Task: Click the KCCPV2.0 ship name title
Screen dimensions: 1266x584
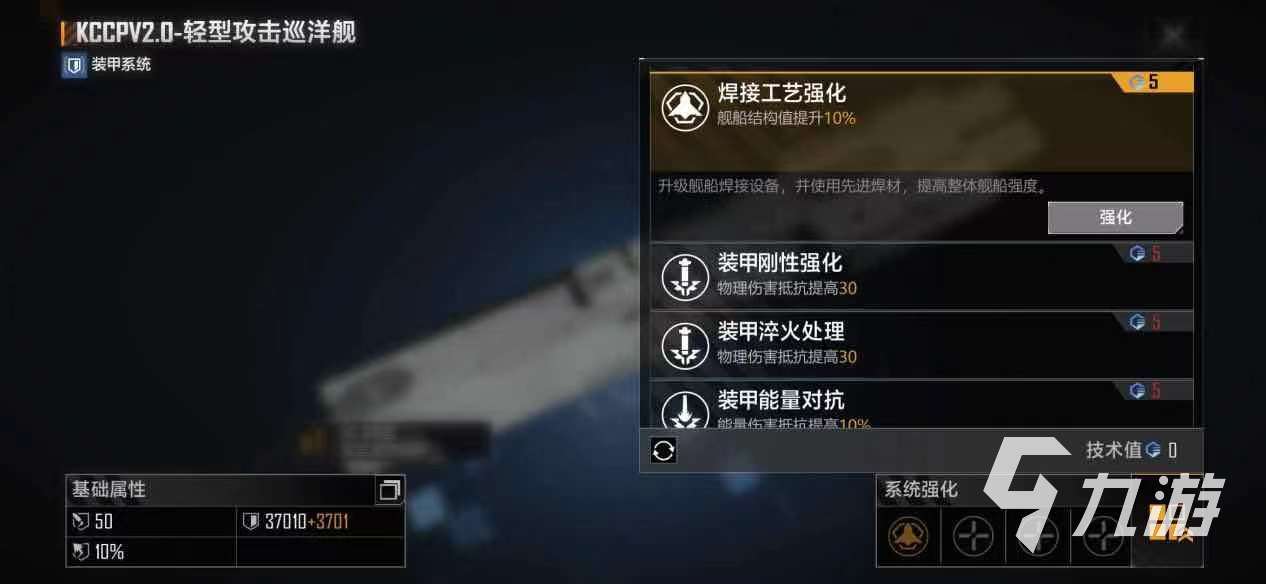Action: [215, 32]
